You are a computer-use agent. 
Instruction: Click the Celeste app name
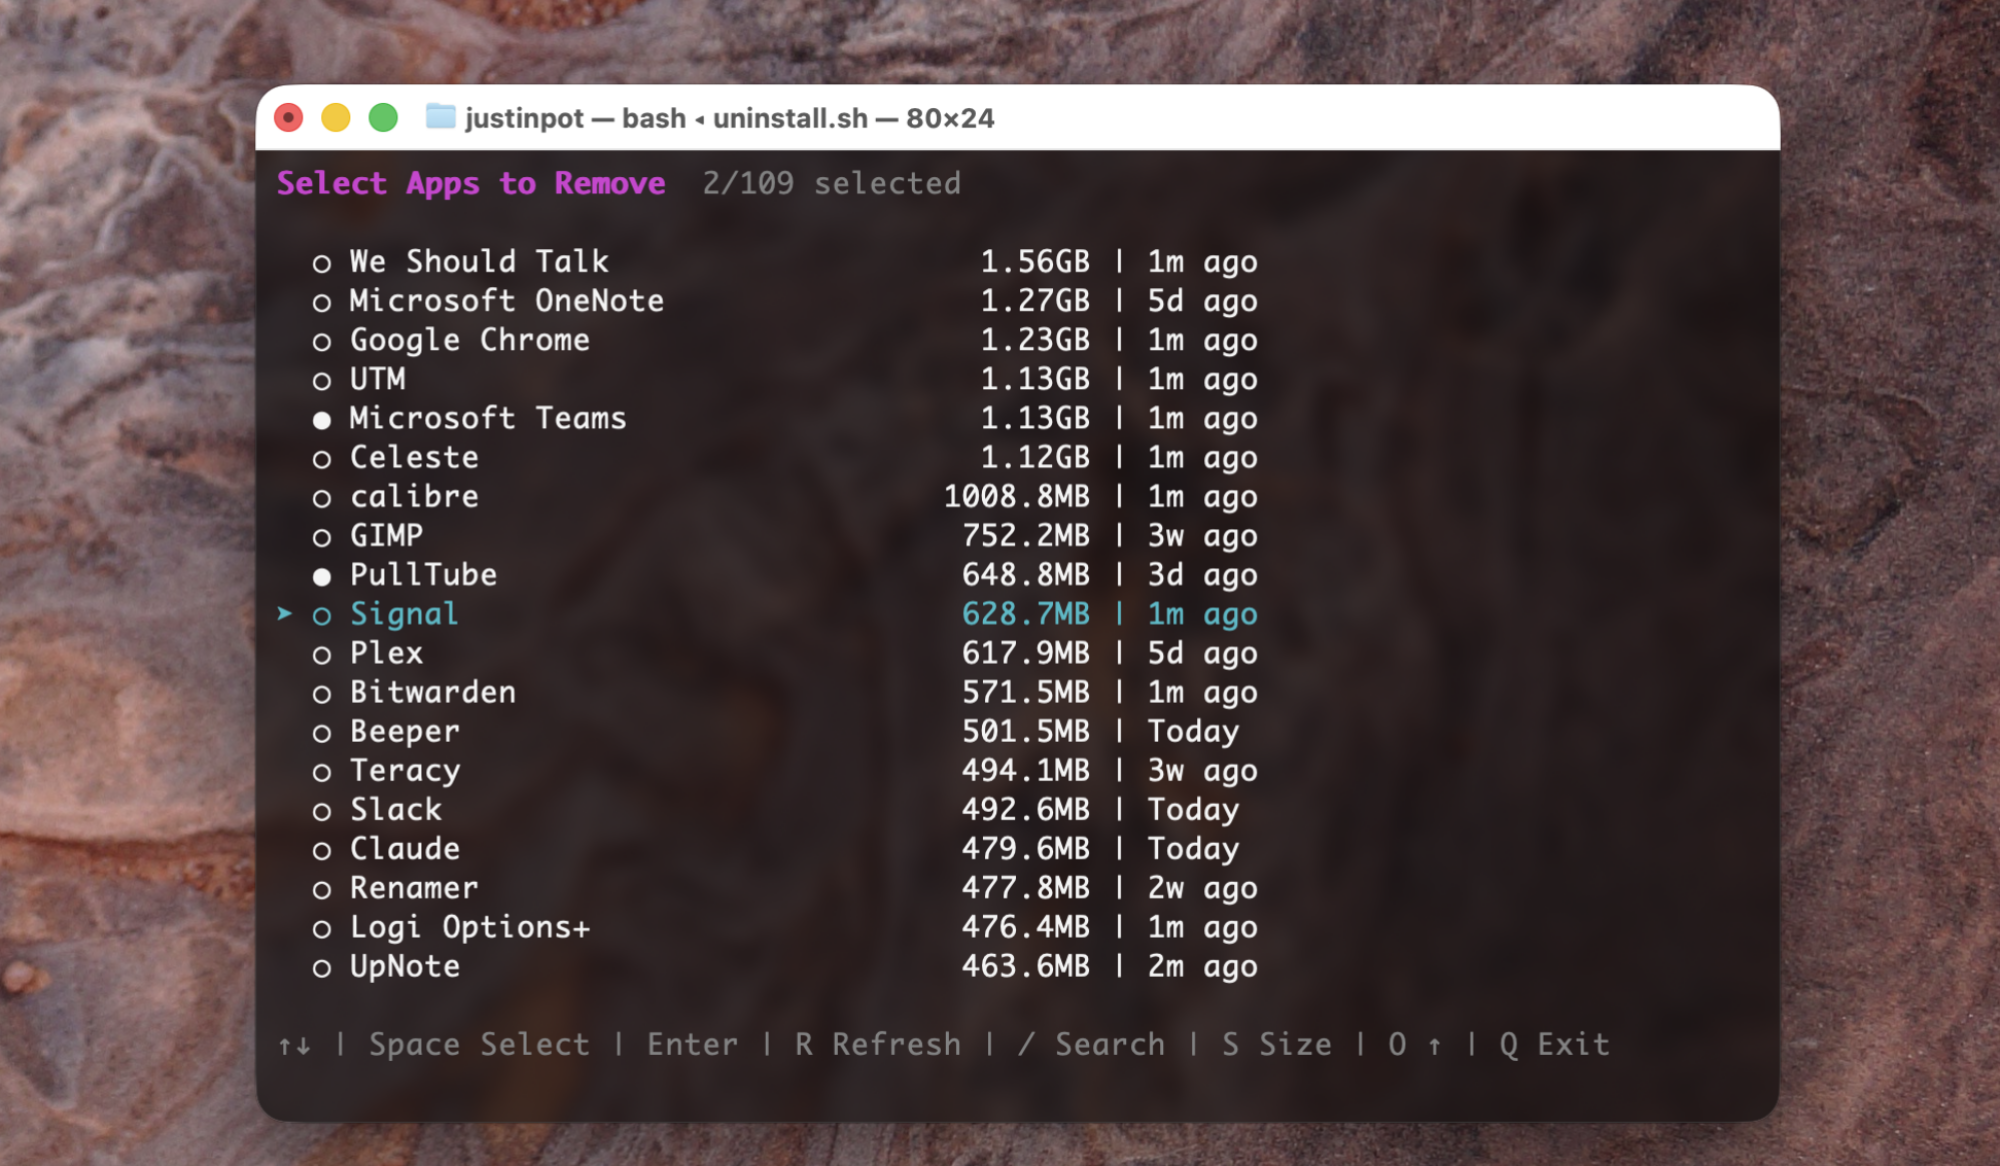click(414, 457)
